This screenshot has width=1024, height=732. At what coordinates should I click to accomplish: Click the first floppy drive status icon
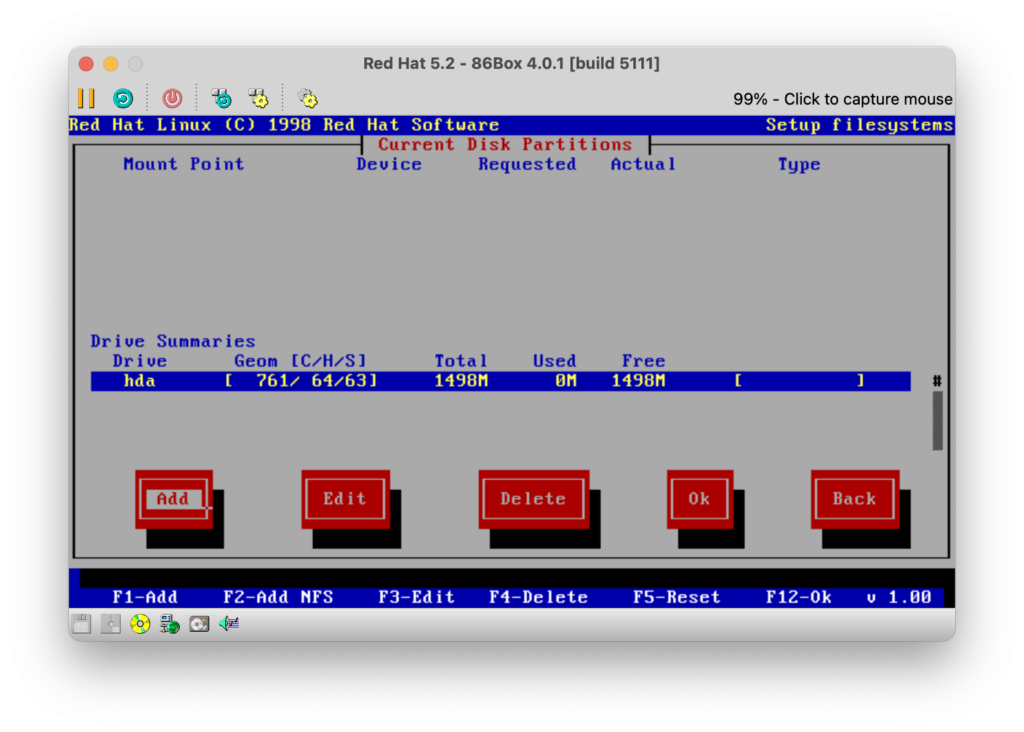pyautogui.click(x=82, y=624)
